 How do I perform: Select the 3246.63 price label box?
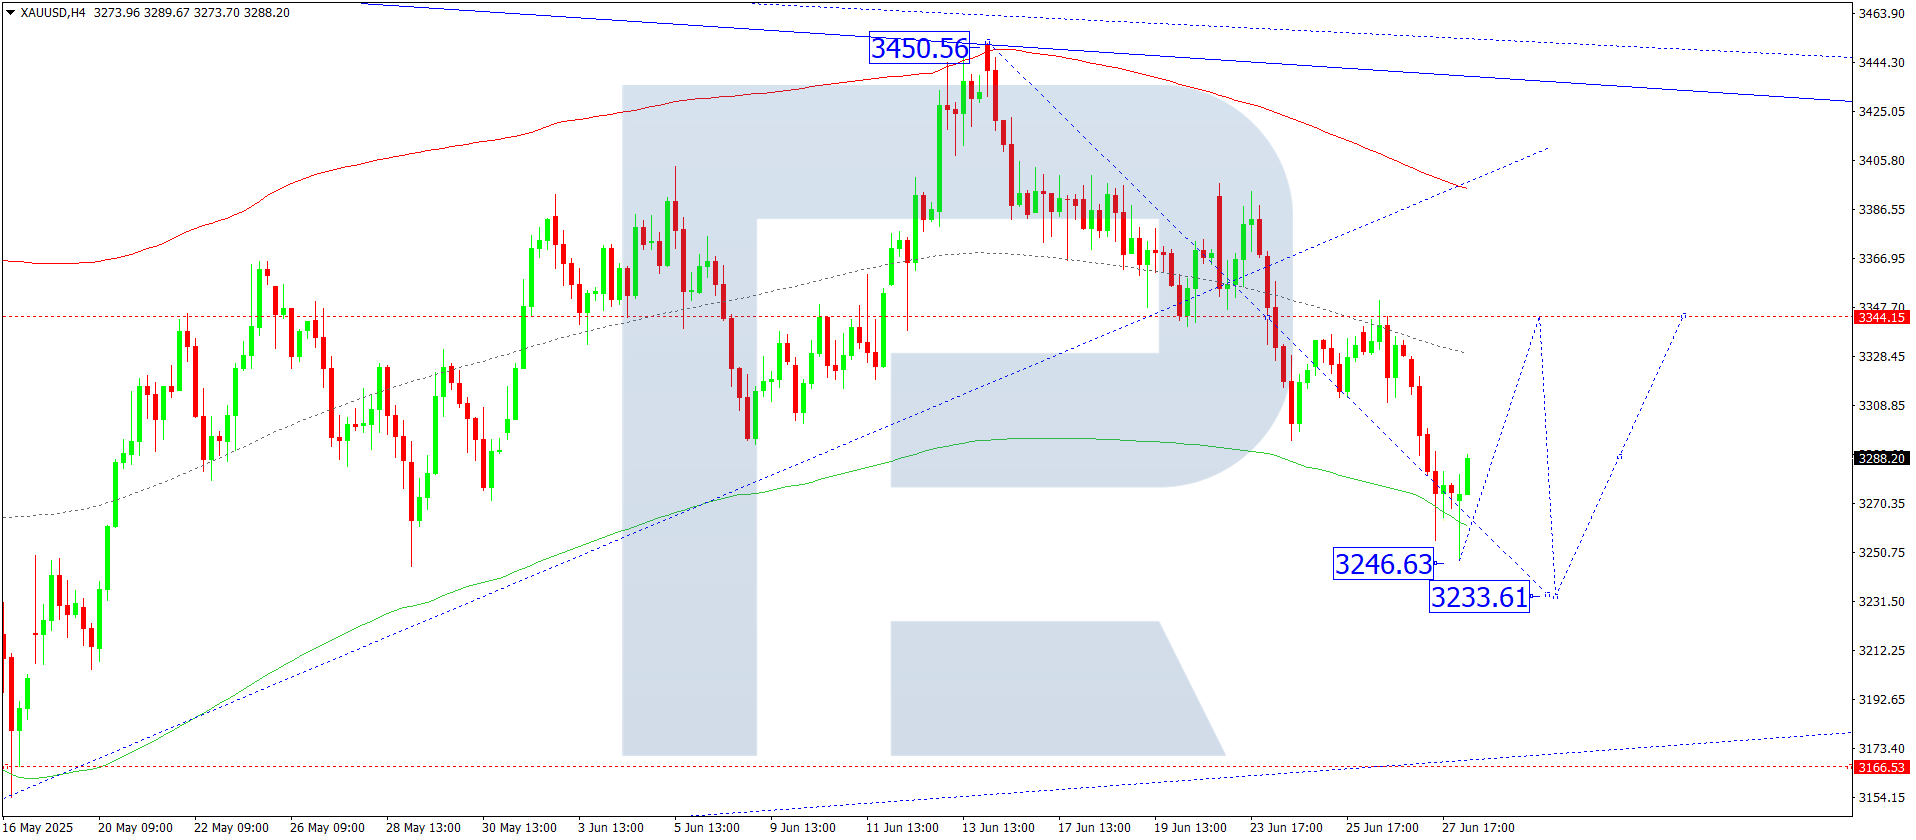click(1384, 564)
